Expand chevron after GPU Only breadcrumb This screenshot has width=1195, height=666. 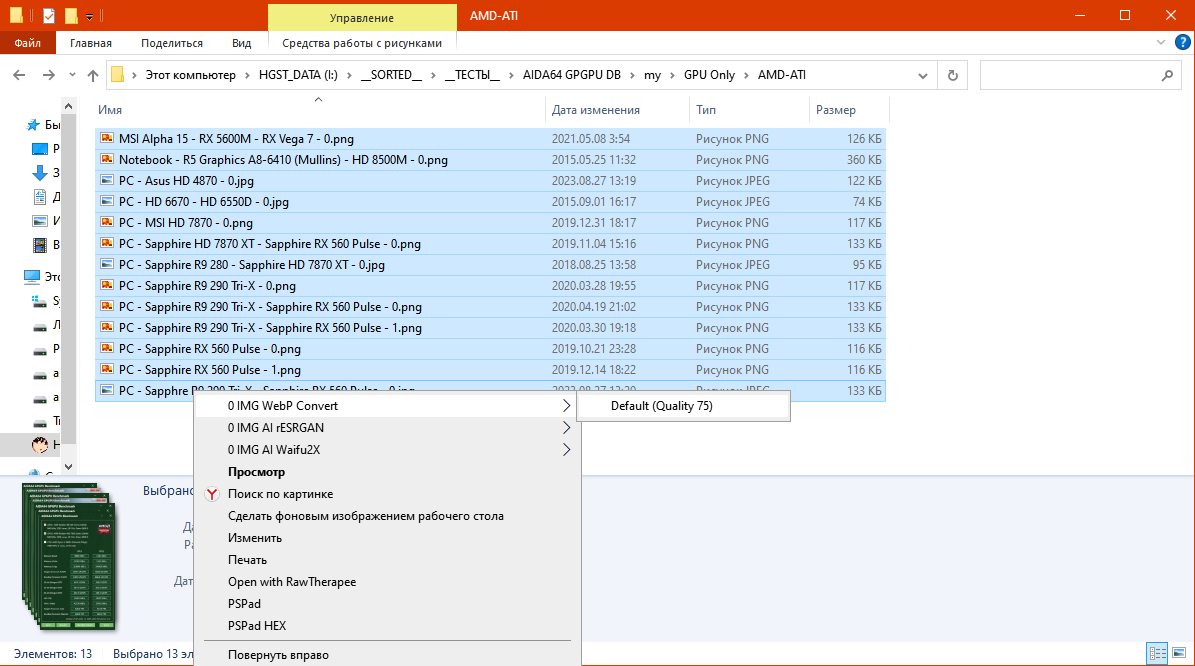(746, 75)
